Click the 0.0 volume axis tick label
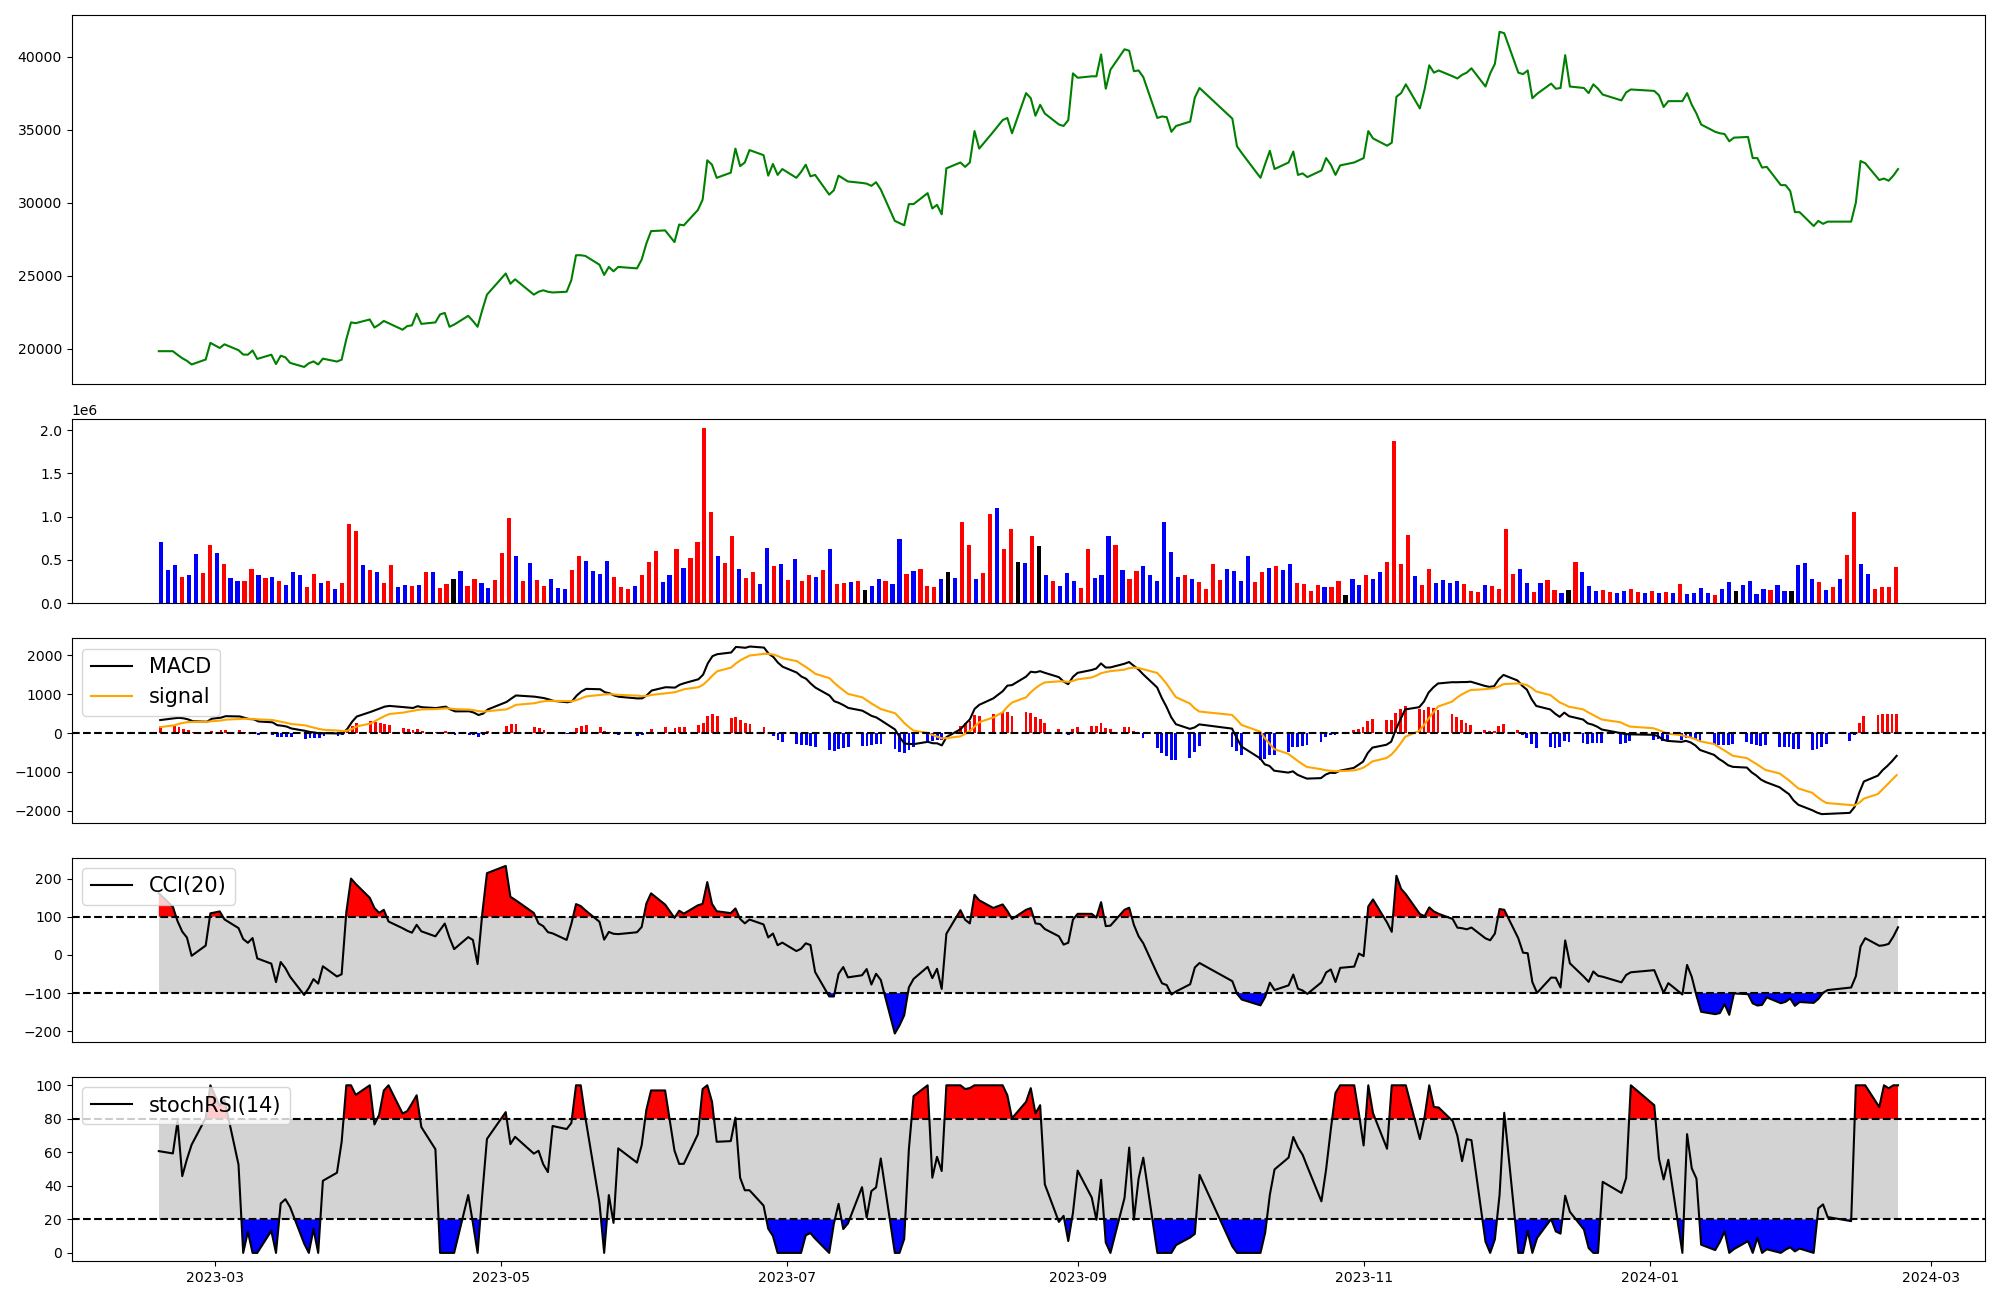This screenshot has height=1300, width=2000. (x=51, y=604)
